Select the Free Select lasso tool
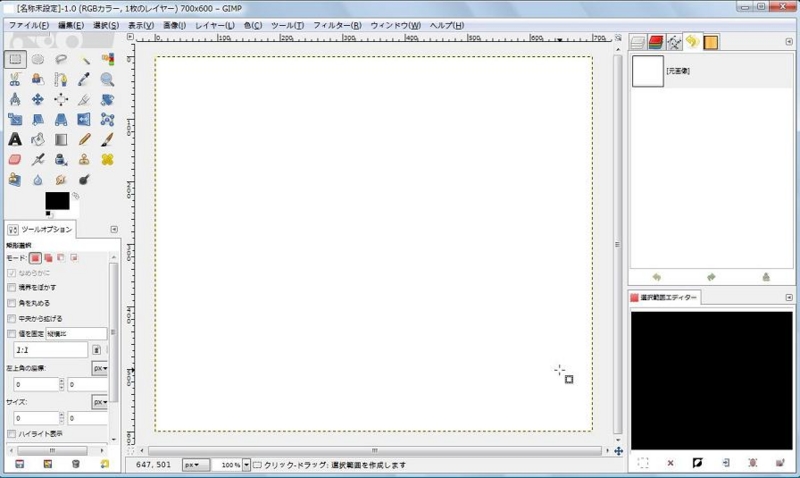Screen dimensions: 800x478 coord(61,59)
